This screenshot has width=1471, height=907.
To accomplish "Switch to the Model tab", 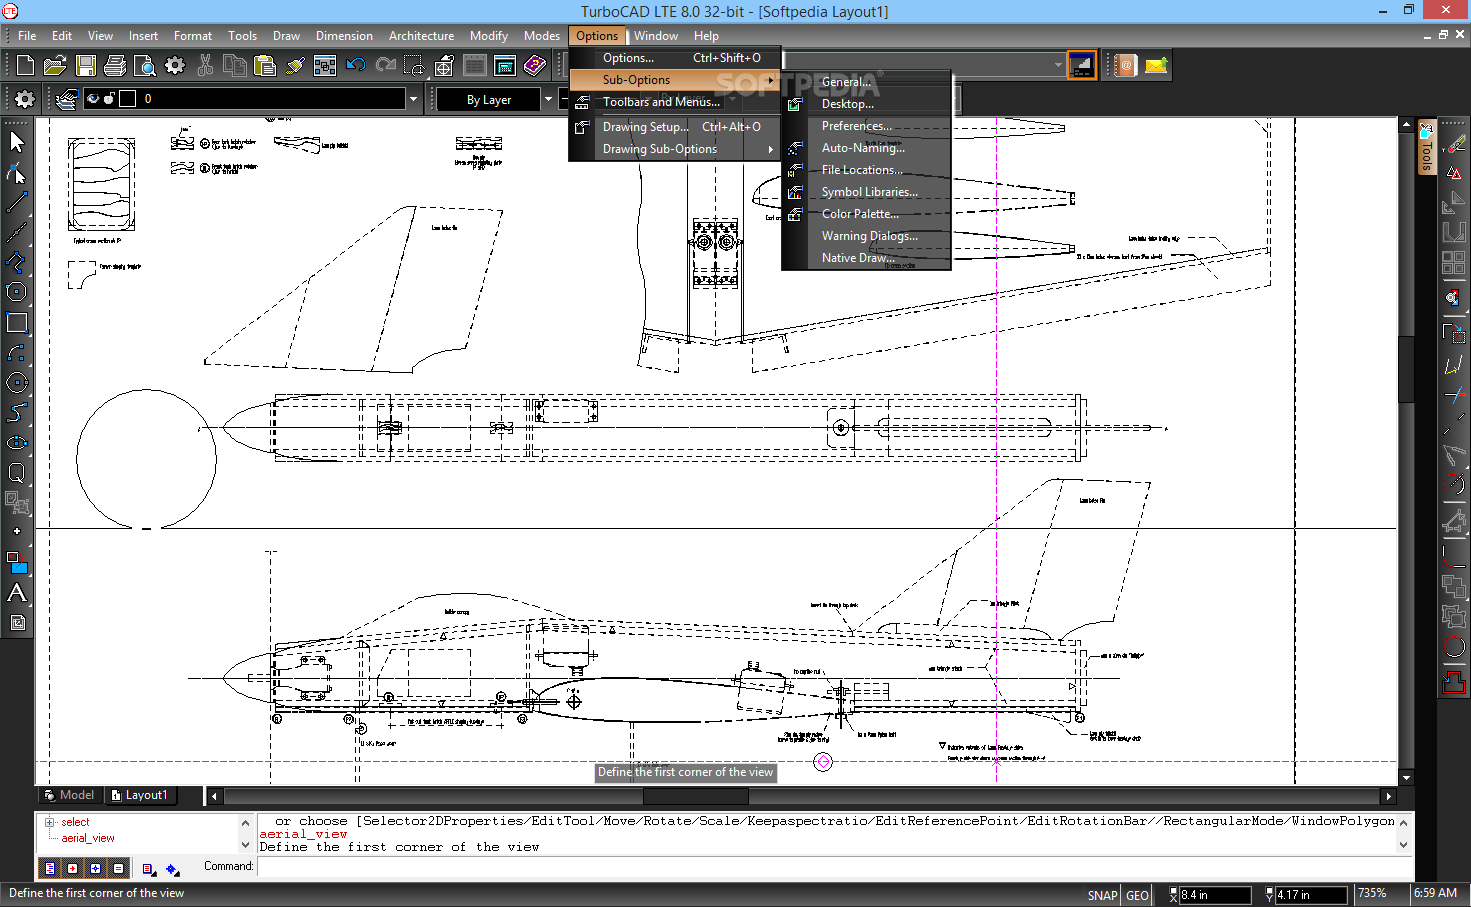I will pyautogui.click(x=69, y=795).
